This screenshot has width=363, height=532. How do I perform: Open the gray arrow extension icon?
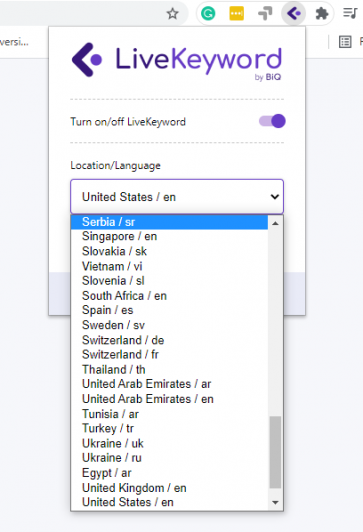265,14
